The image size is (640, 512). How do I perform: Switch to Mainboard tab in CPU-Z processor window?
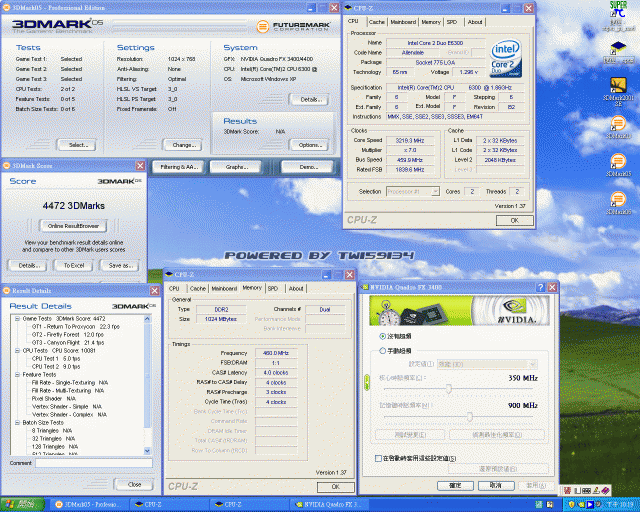403,22
